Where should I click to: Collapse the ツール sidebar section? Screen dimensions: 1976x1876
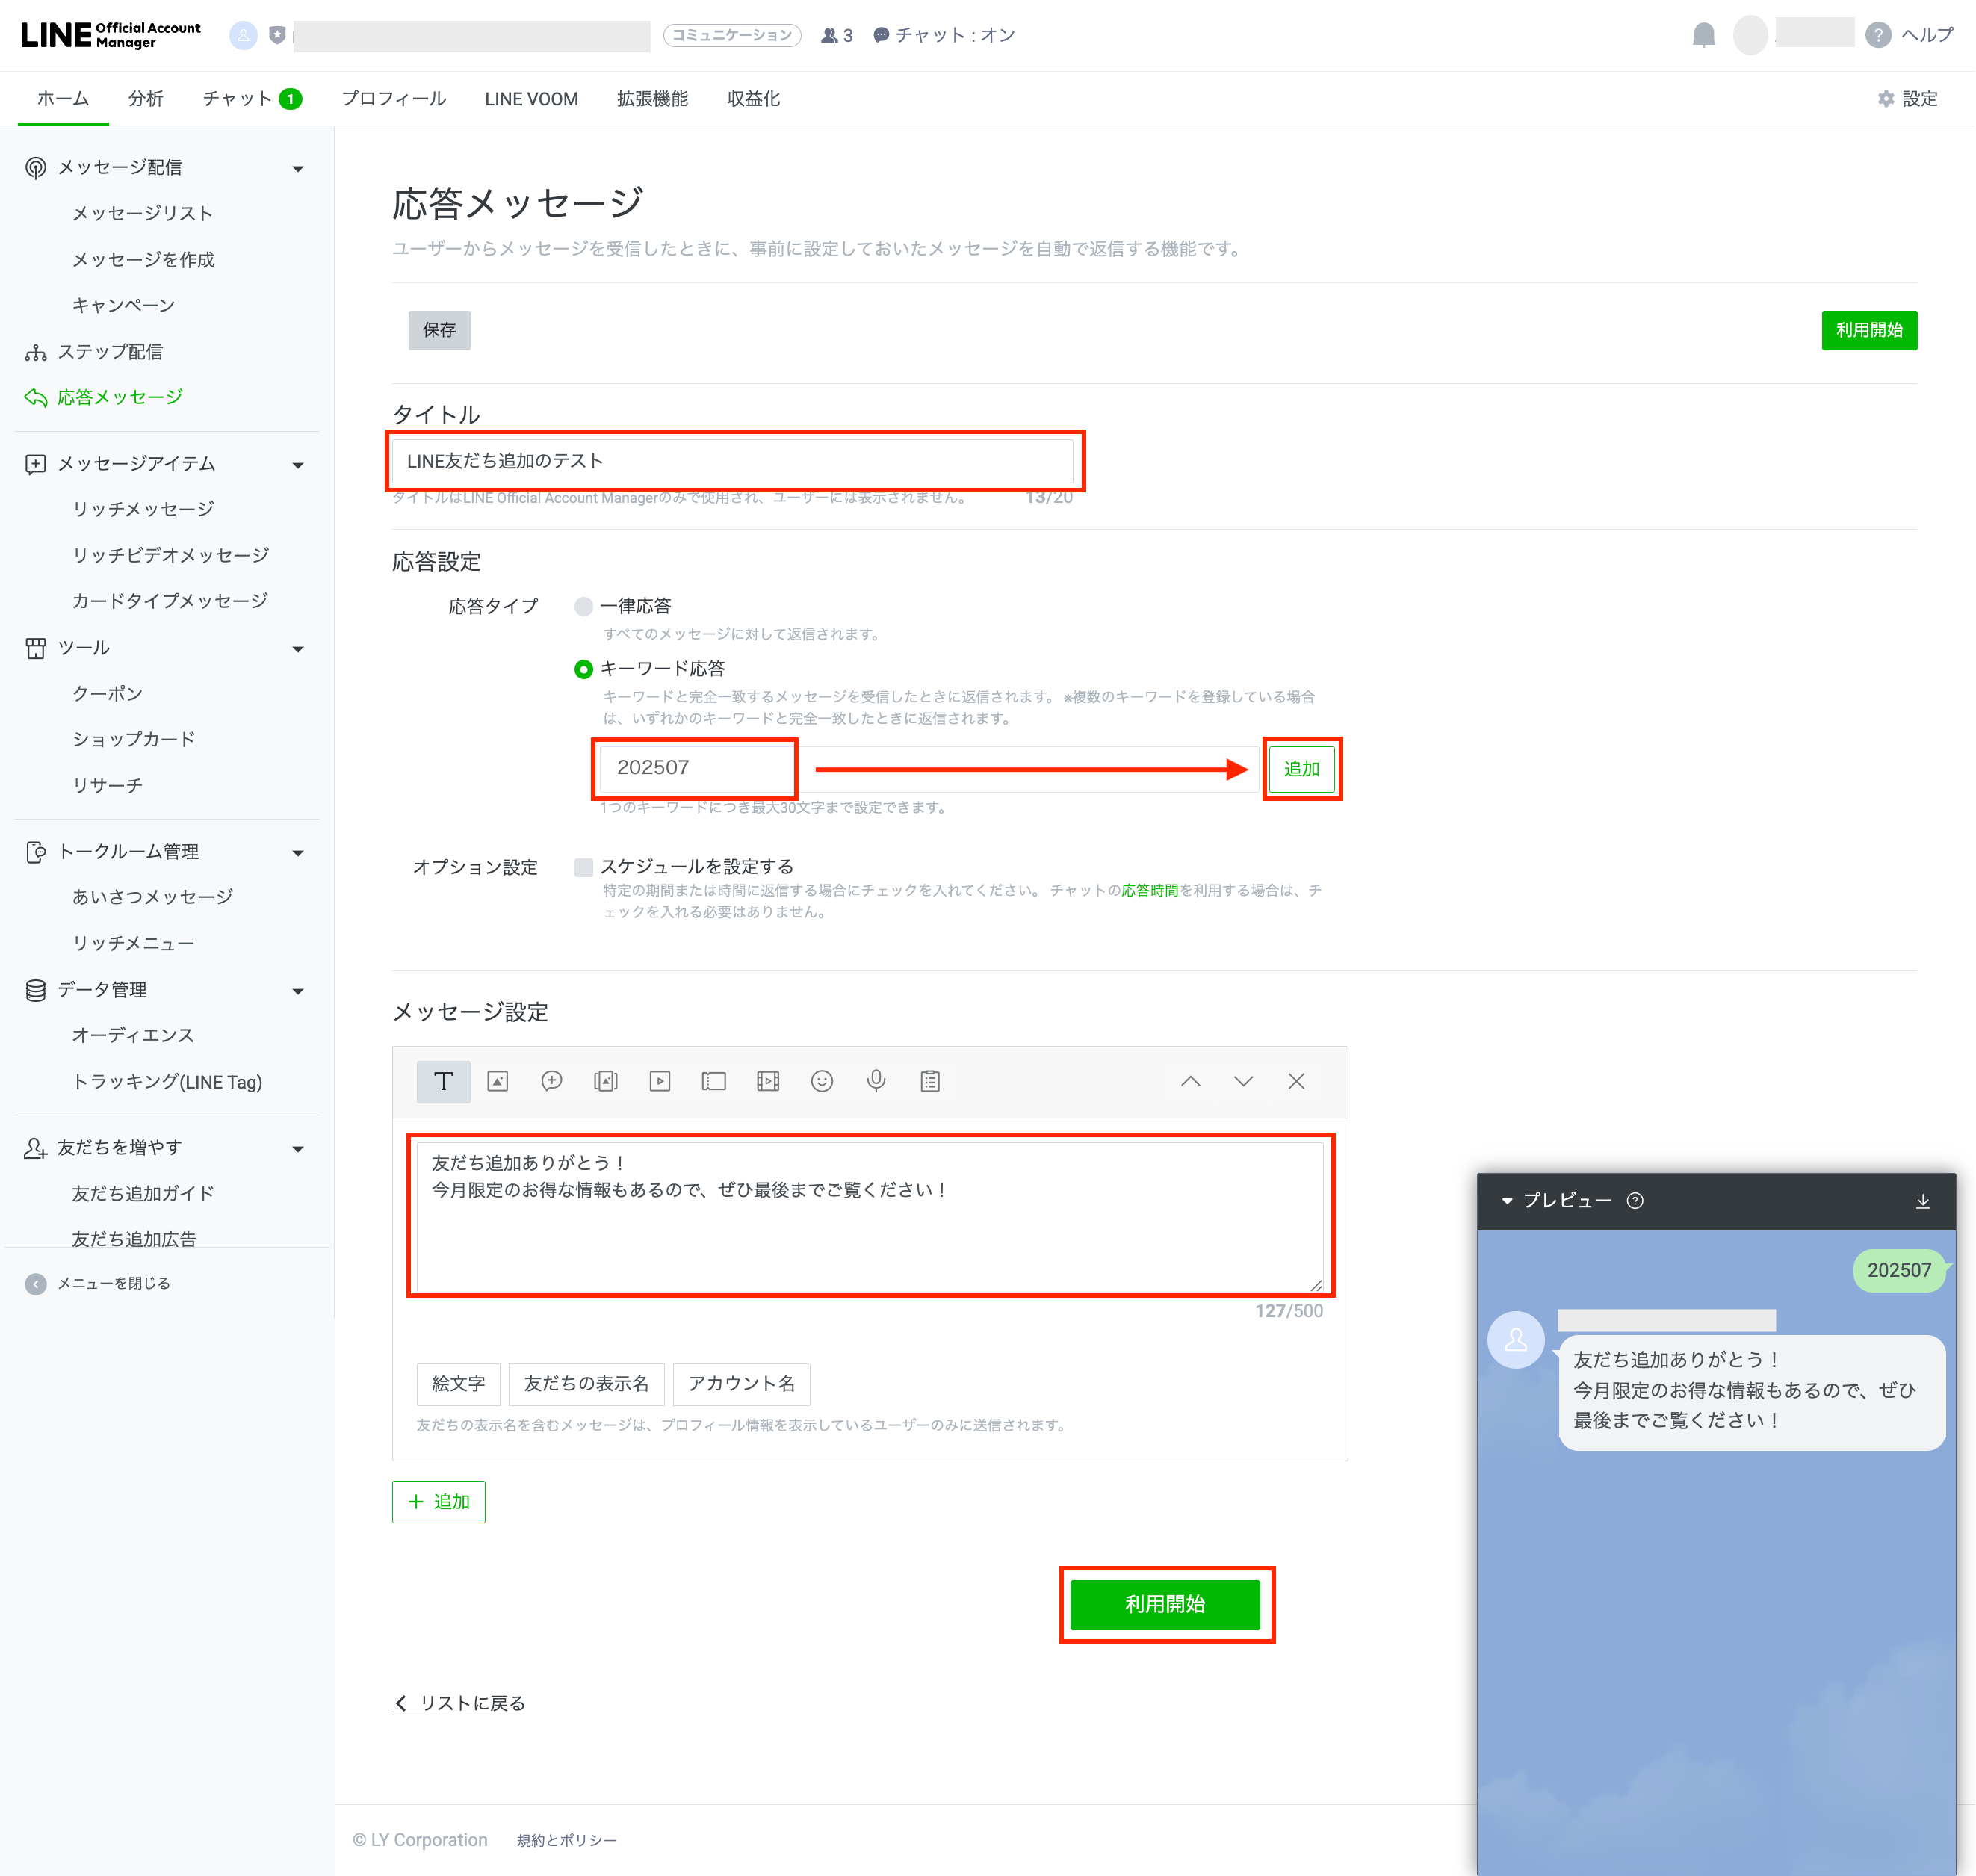298,649
